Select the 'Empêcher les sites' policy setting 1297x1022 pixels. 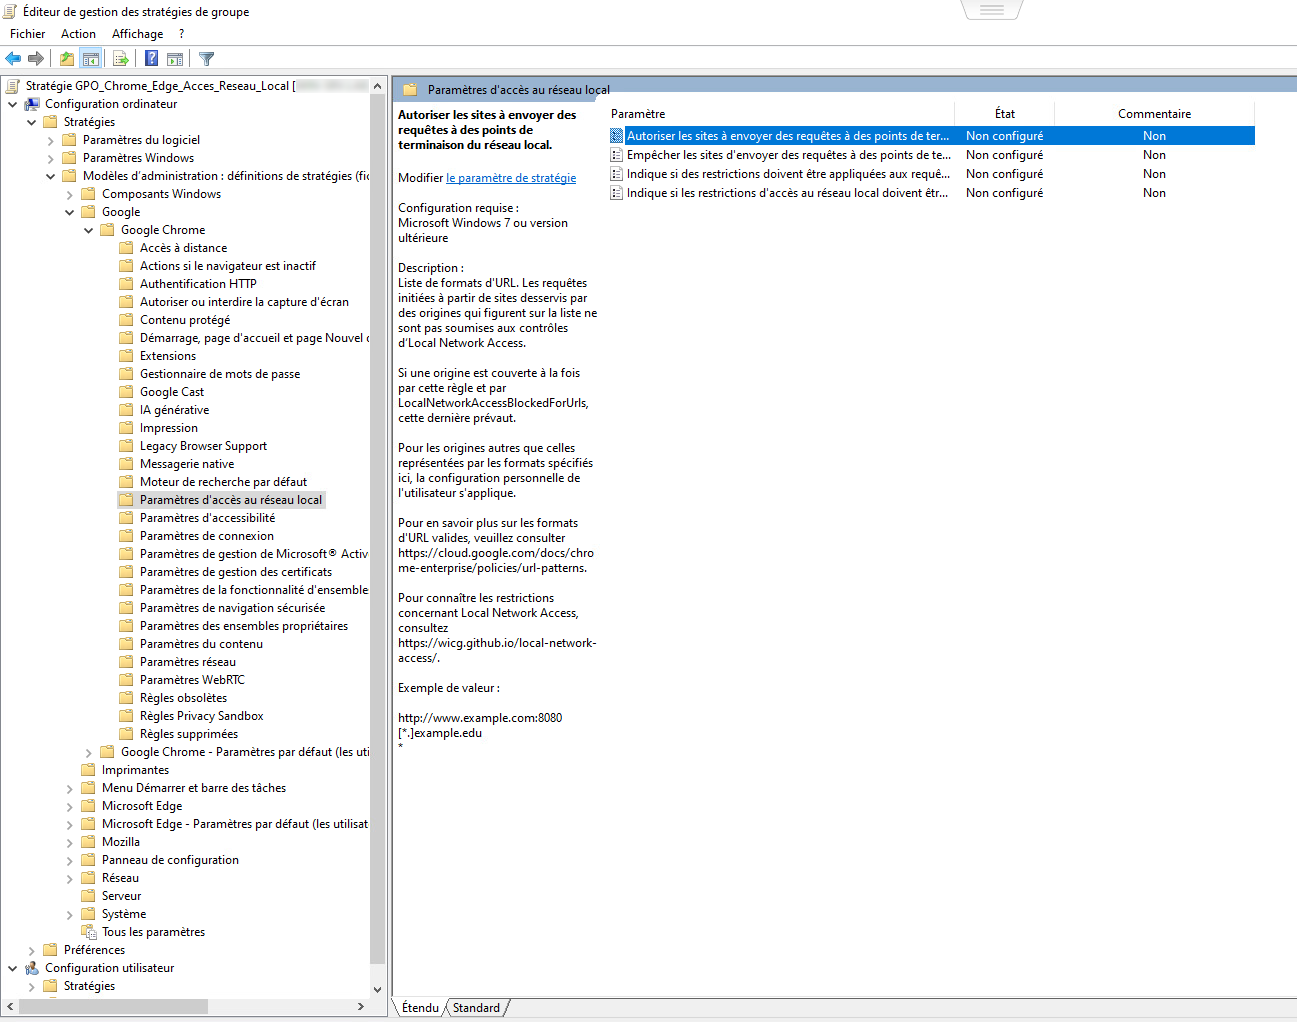click(x=787, y=155)
